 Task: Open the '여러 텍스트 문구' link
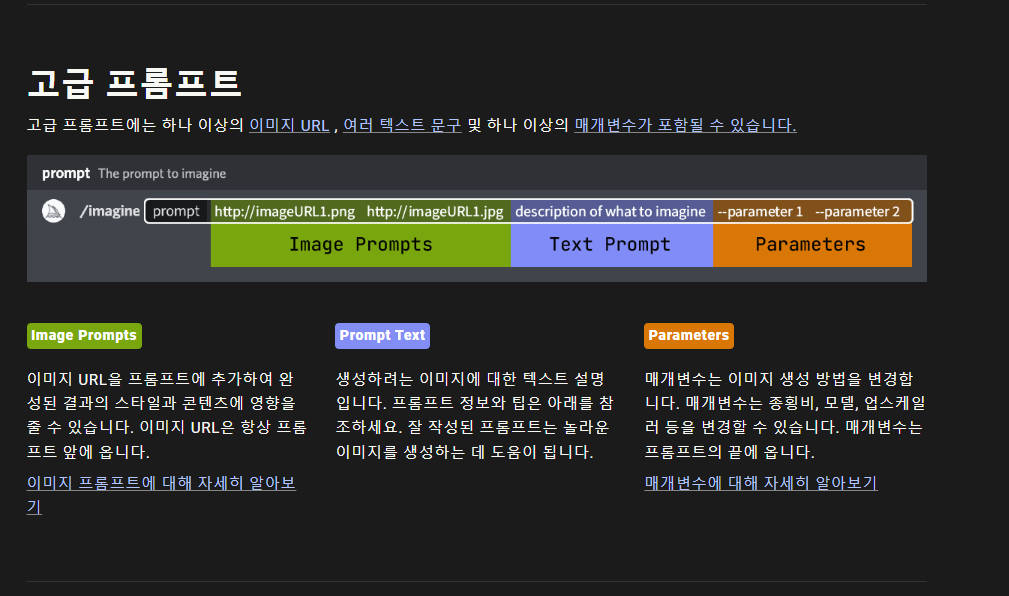(402, 125)
